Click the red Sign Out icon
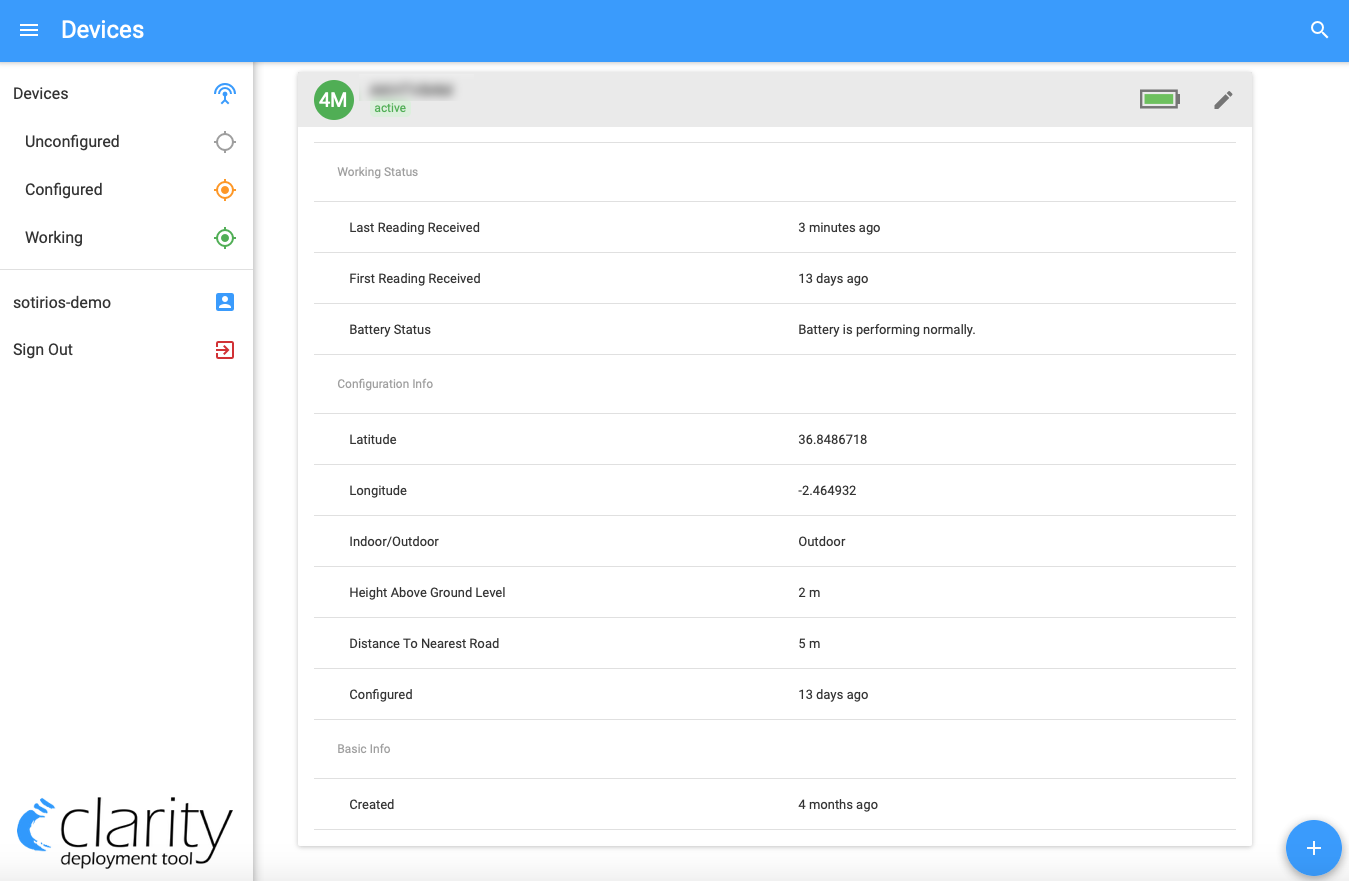Screen dimensions: 1349x881 [x=225, y=350]
